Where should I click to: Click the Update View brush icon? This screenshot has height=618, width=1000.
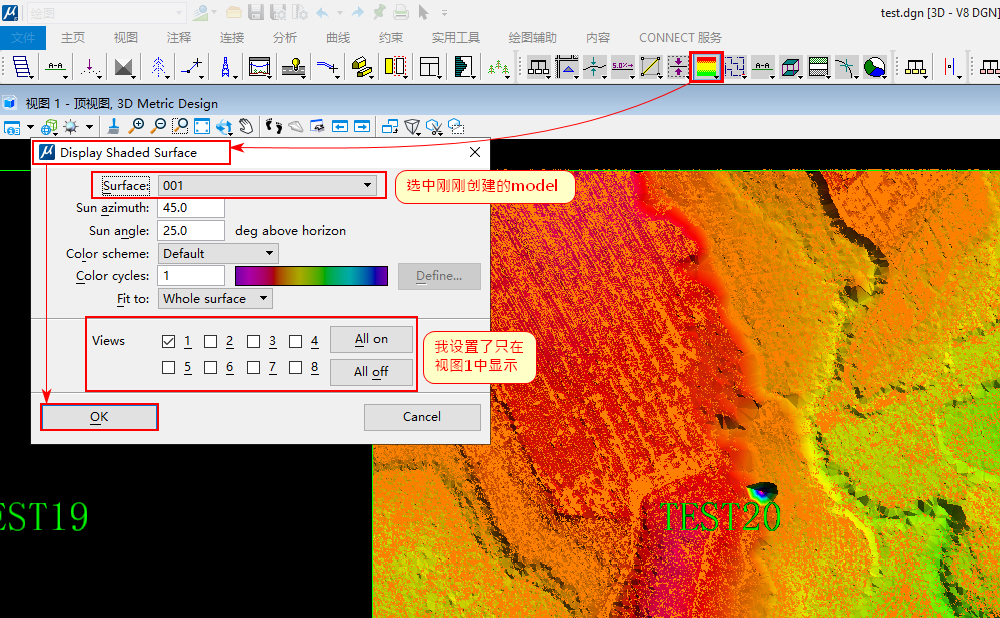point(113,127)
